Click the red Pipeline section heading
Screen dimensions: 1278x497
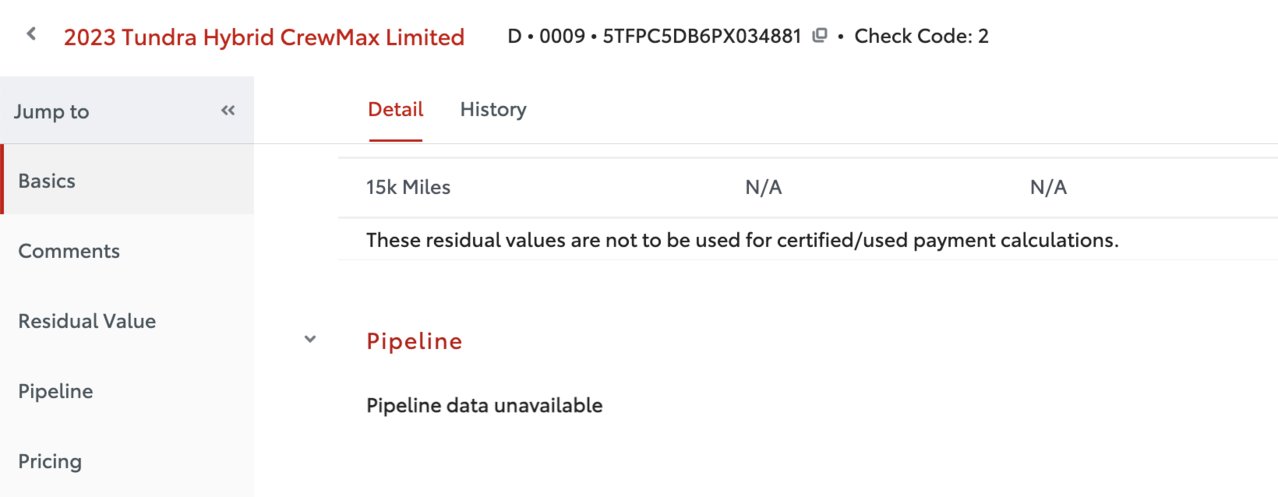414,341
